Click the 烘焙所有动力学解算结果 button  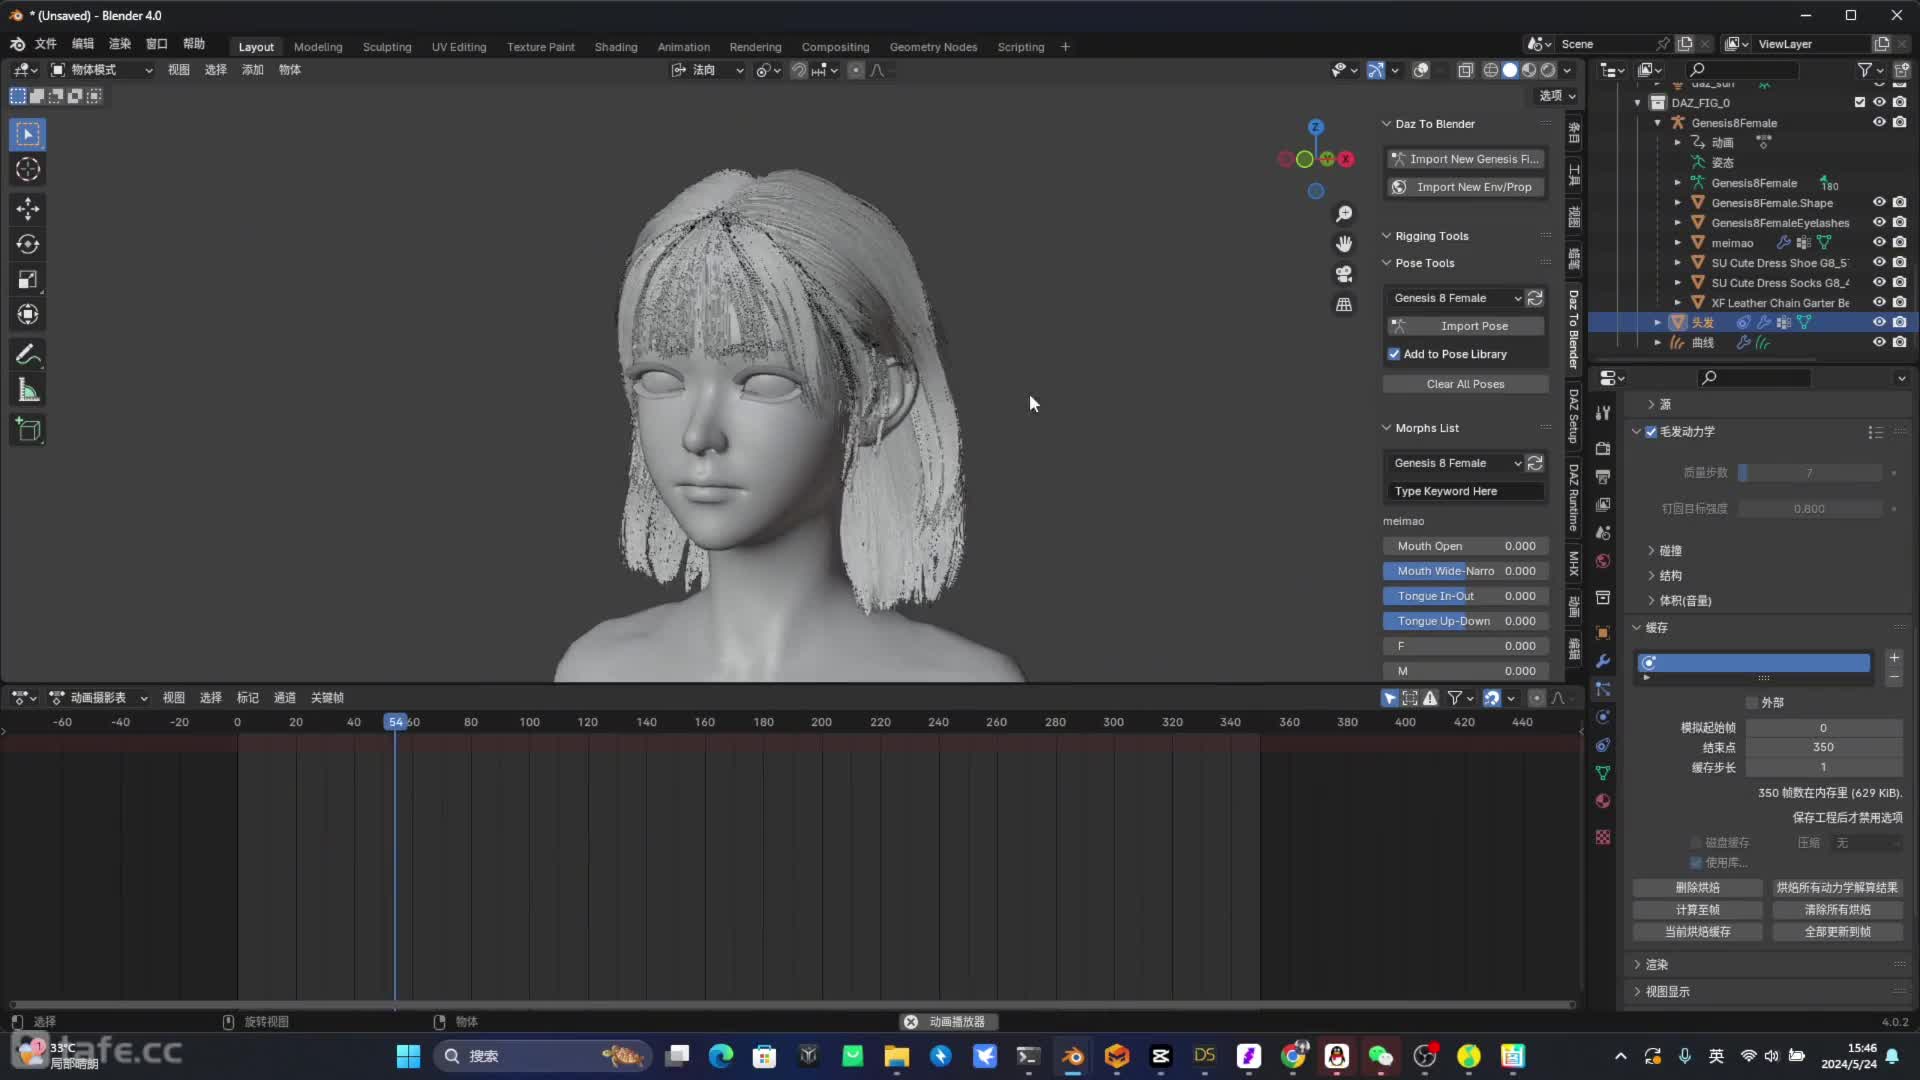[x=1837, y=888]
